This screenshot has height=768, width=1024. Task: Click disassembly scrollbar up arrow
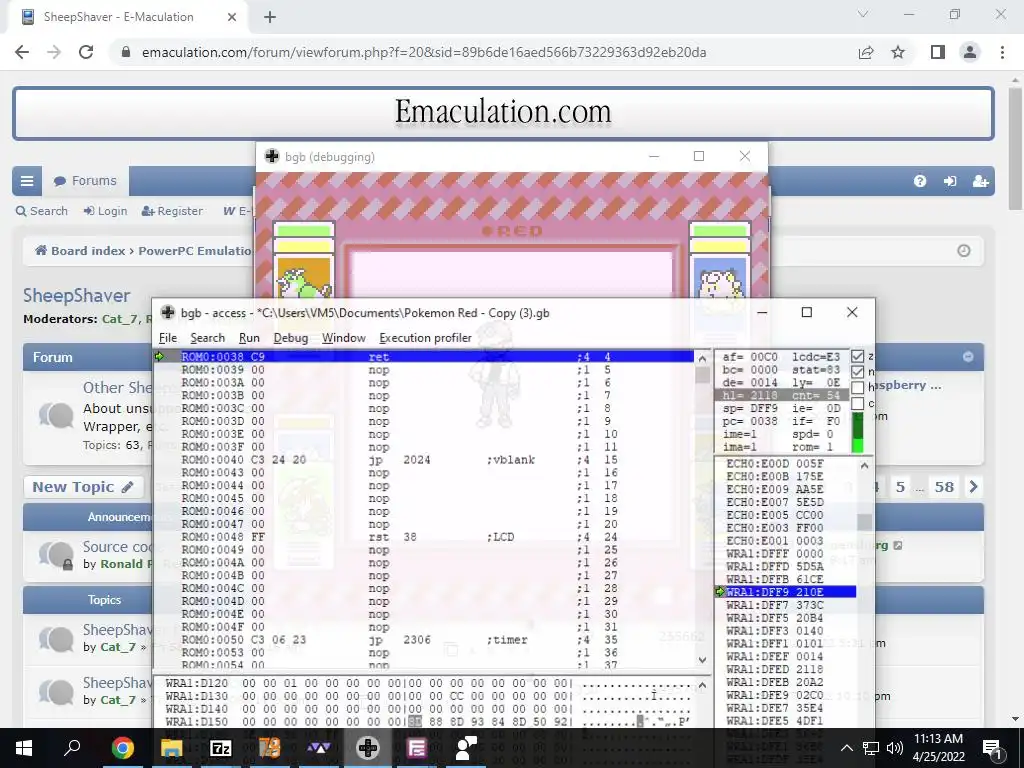(703, 358)
